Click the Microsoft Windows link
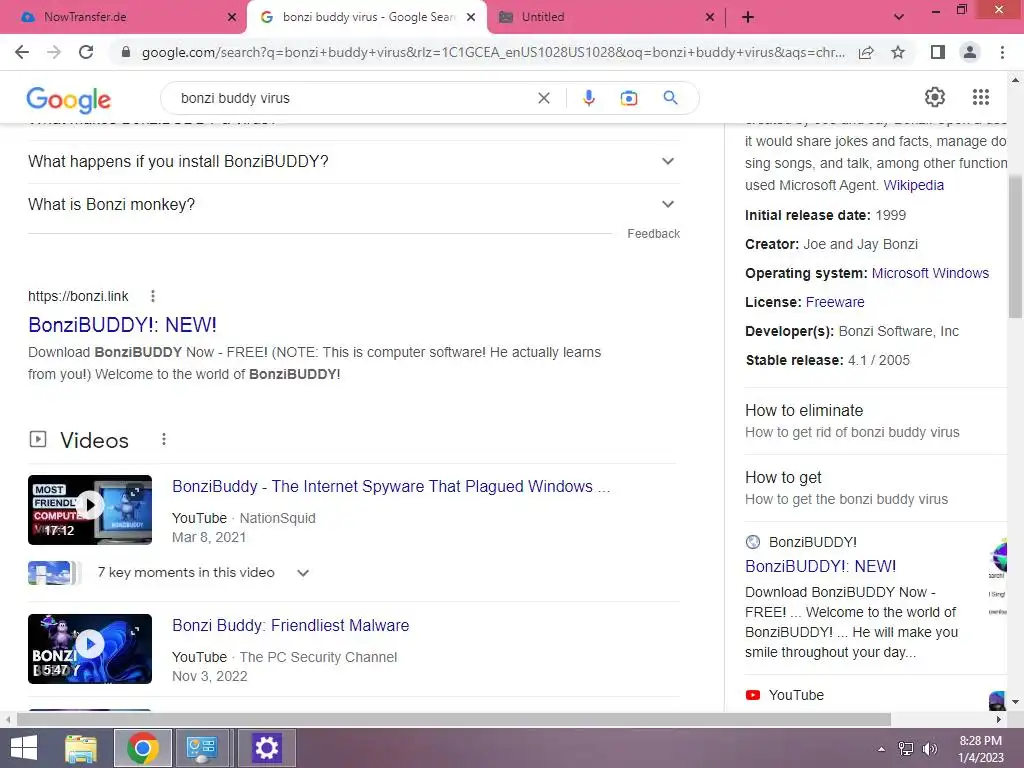The image size is (1024, 768). (930, 273)
